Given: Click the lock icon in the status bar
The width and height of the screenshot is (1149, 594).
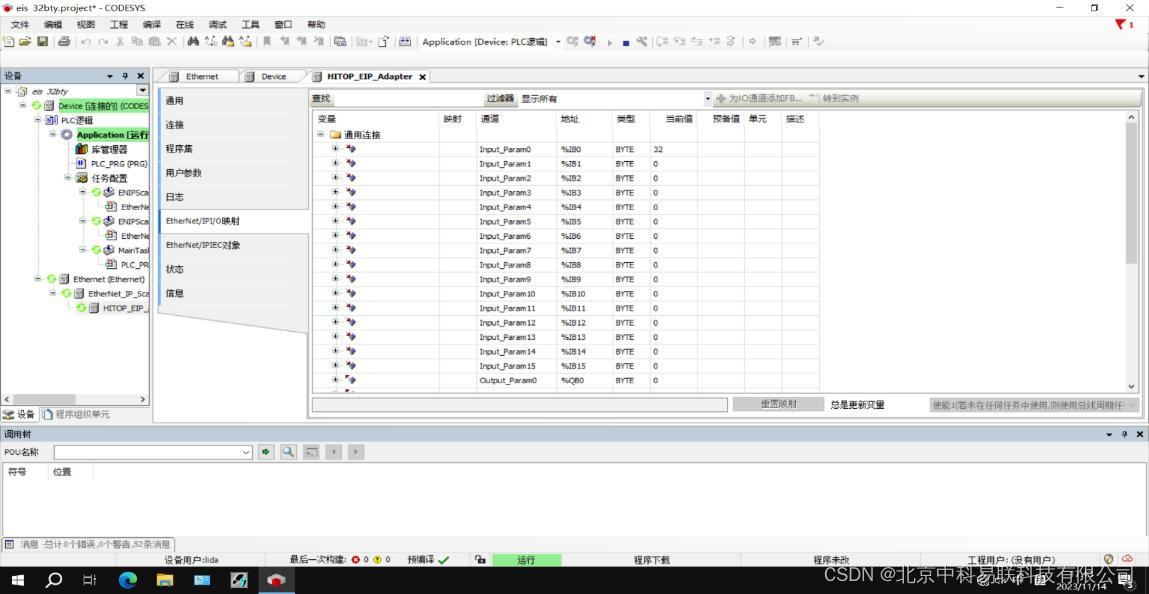Looking at the screenshot, I should pyautogui.click(x=480, y=560).
